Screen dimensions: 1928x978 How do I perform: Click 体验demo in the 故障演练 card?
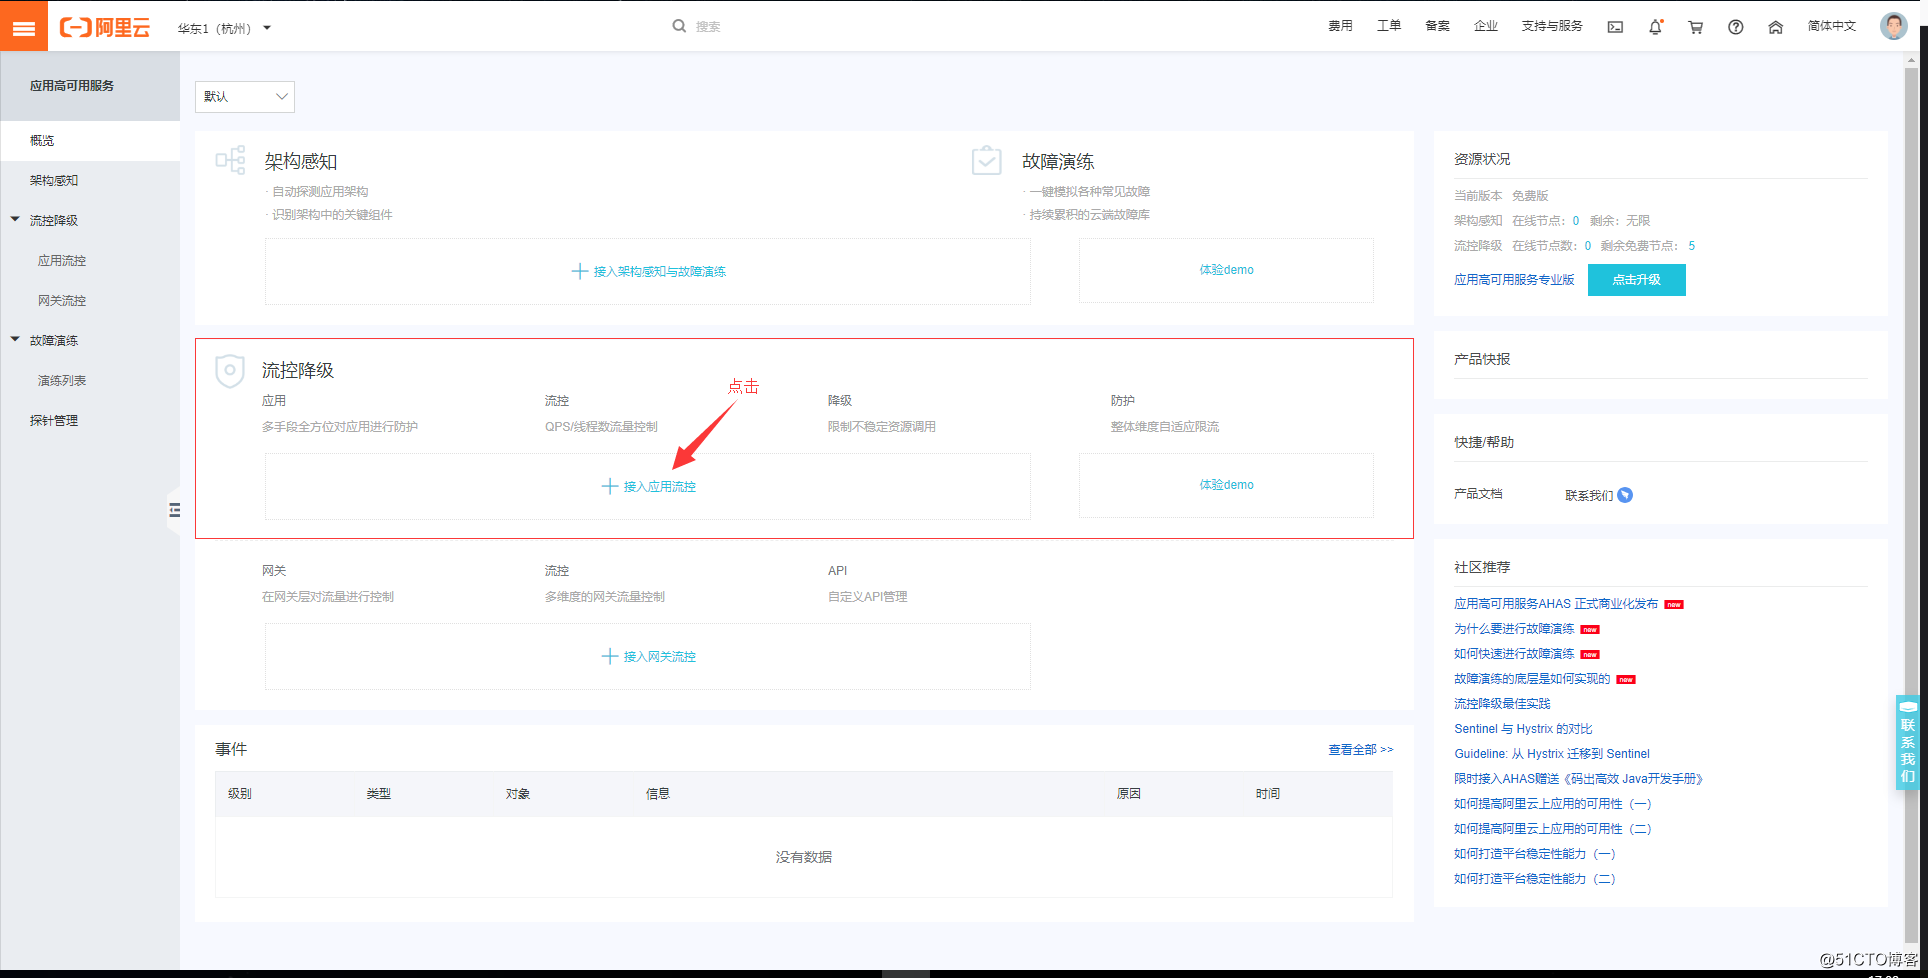[x=1226, y=270]
